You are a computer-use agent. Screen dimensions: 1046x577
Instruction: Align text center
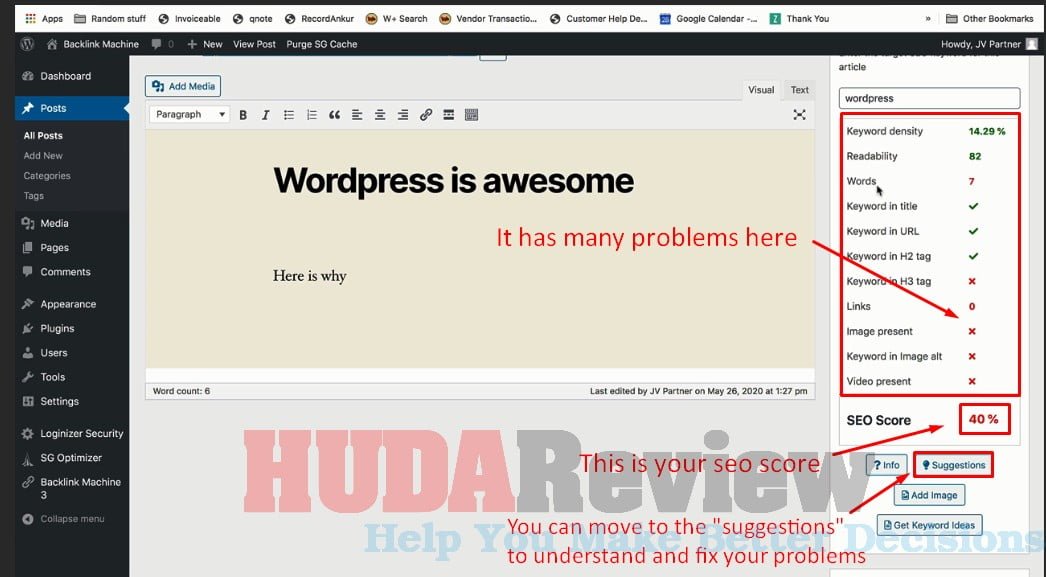(380, 115)
